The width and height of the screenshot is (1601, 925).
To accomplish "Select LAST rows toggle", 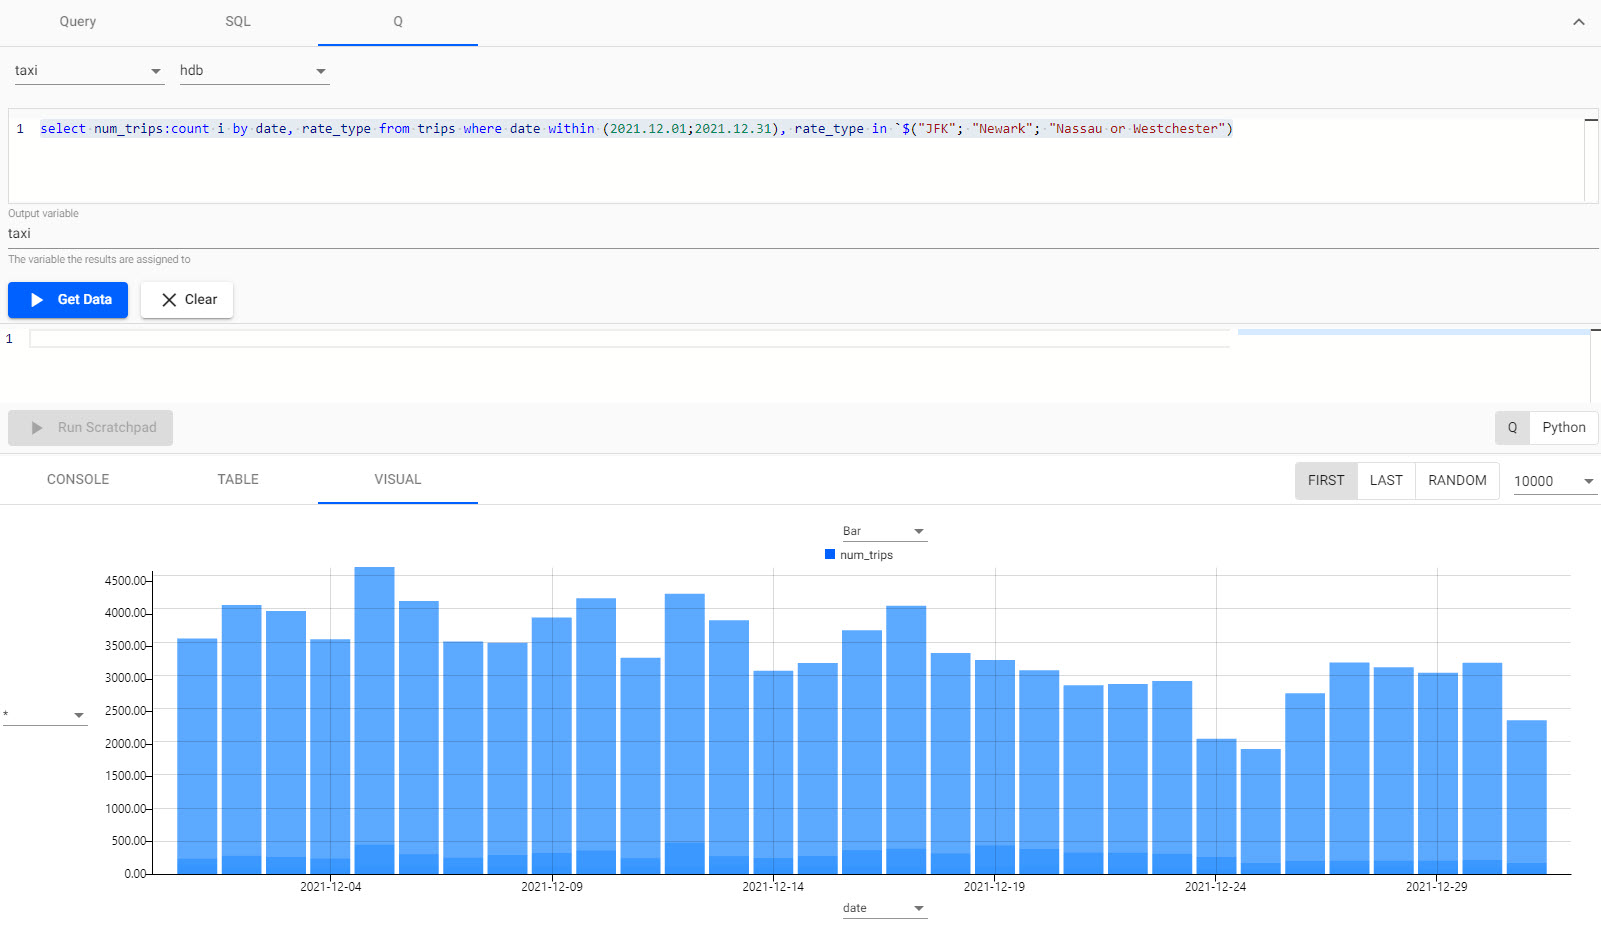I will click(x=1386, y=481).
